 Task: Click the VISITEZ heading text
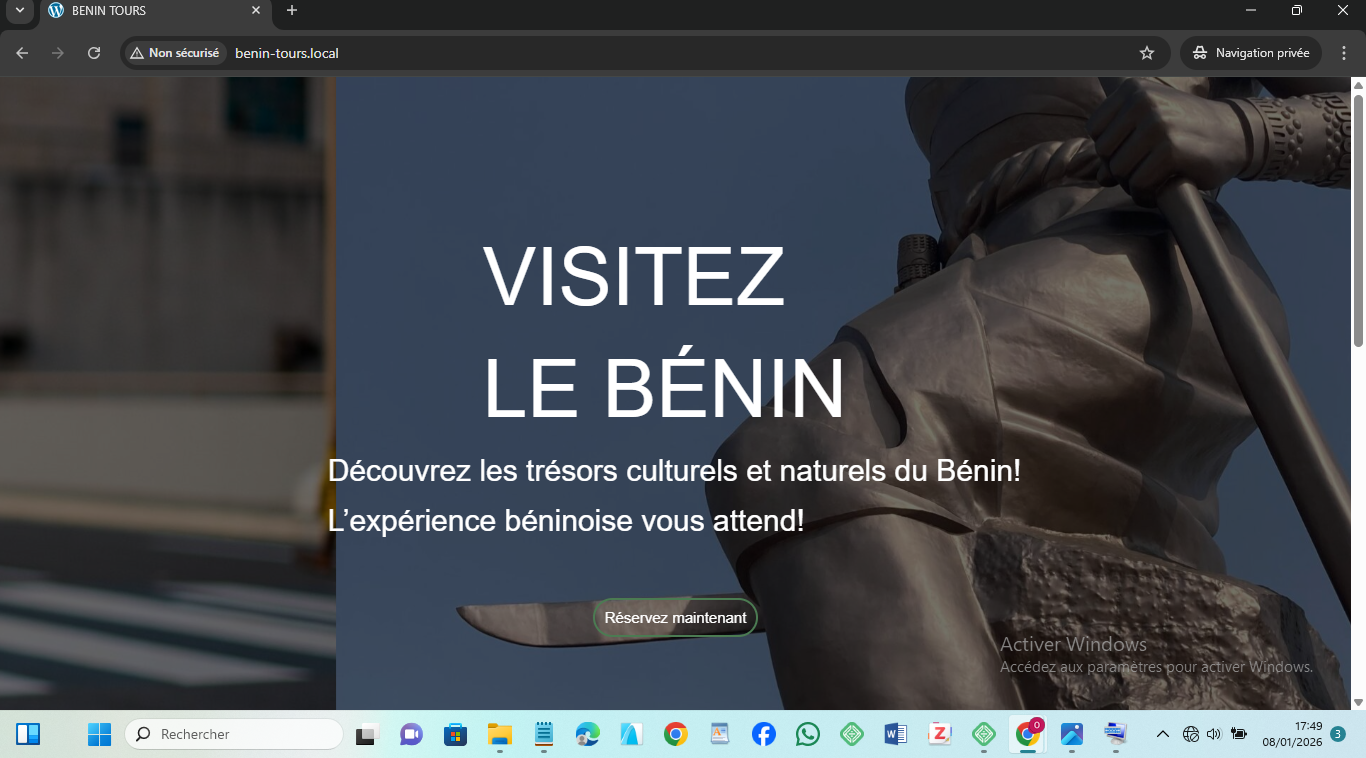[x=634, y=276]
